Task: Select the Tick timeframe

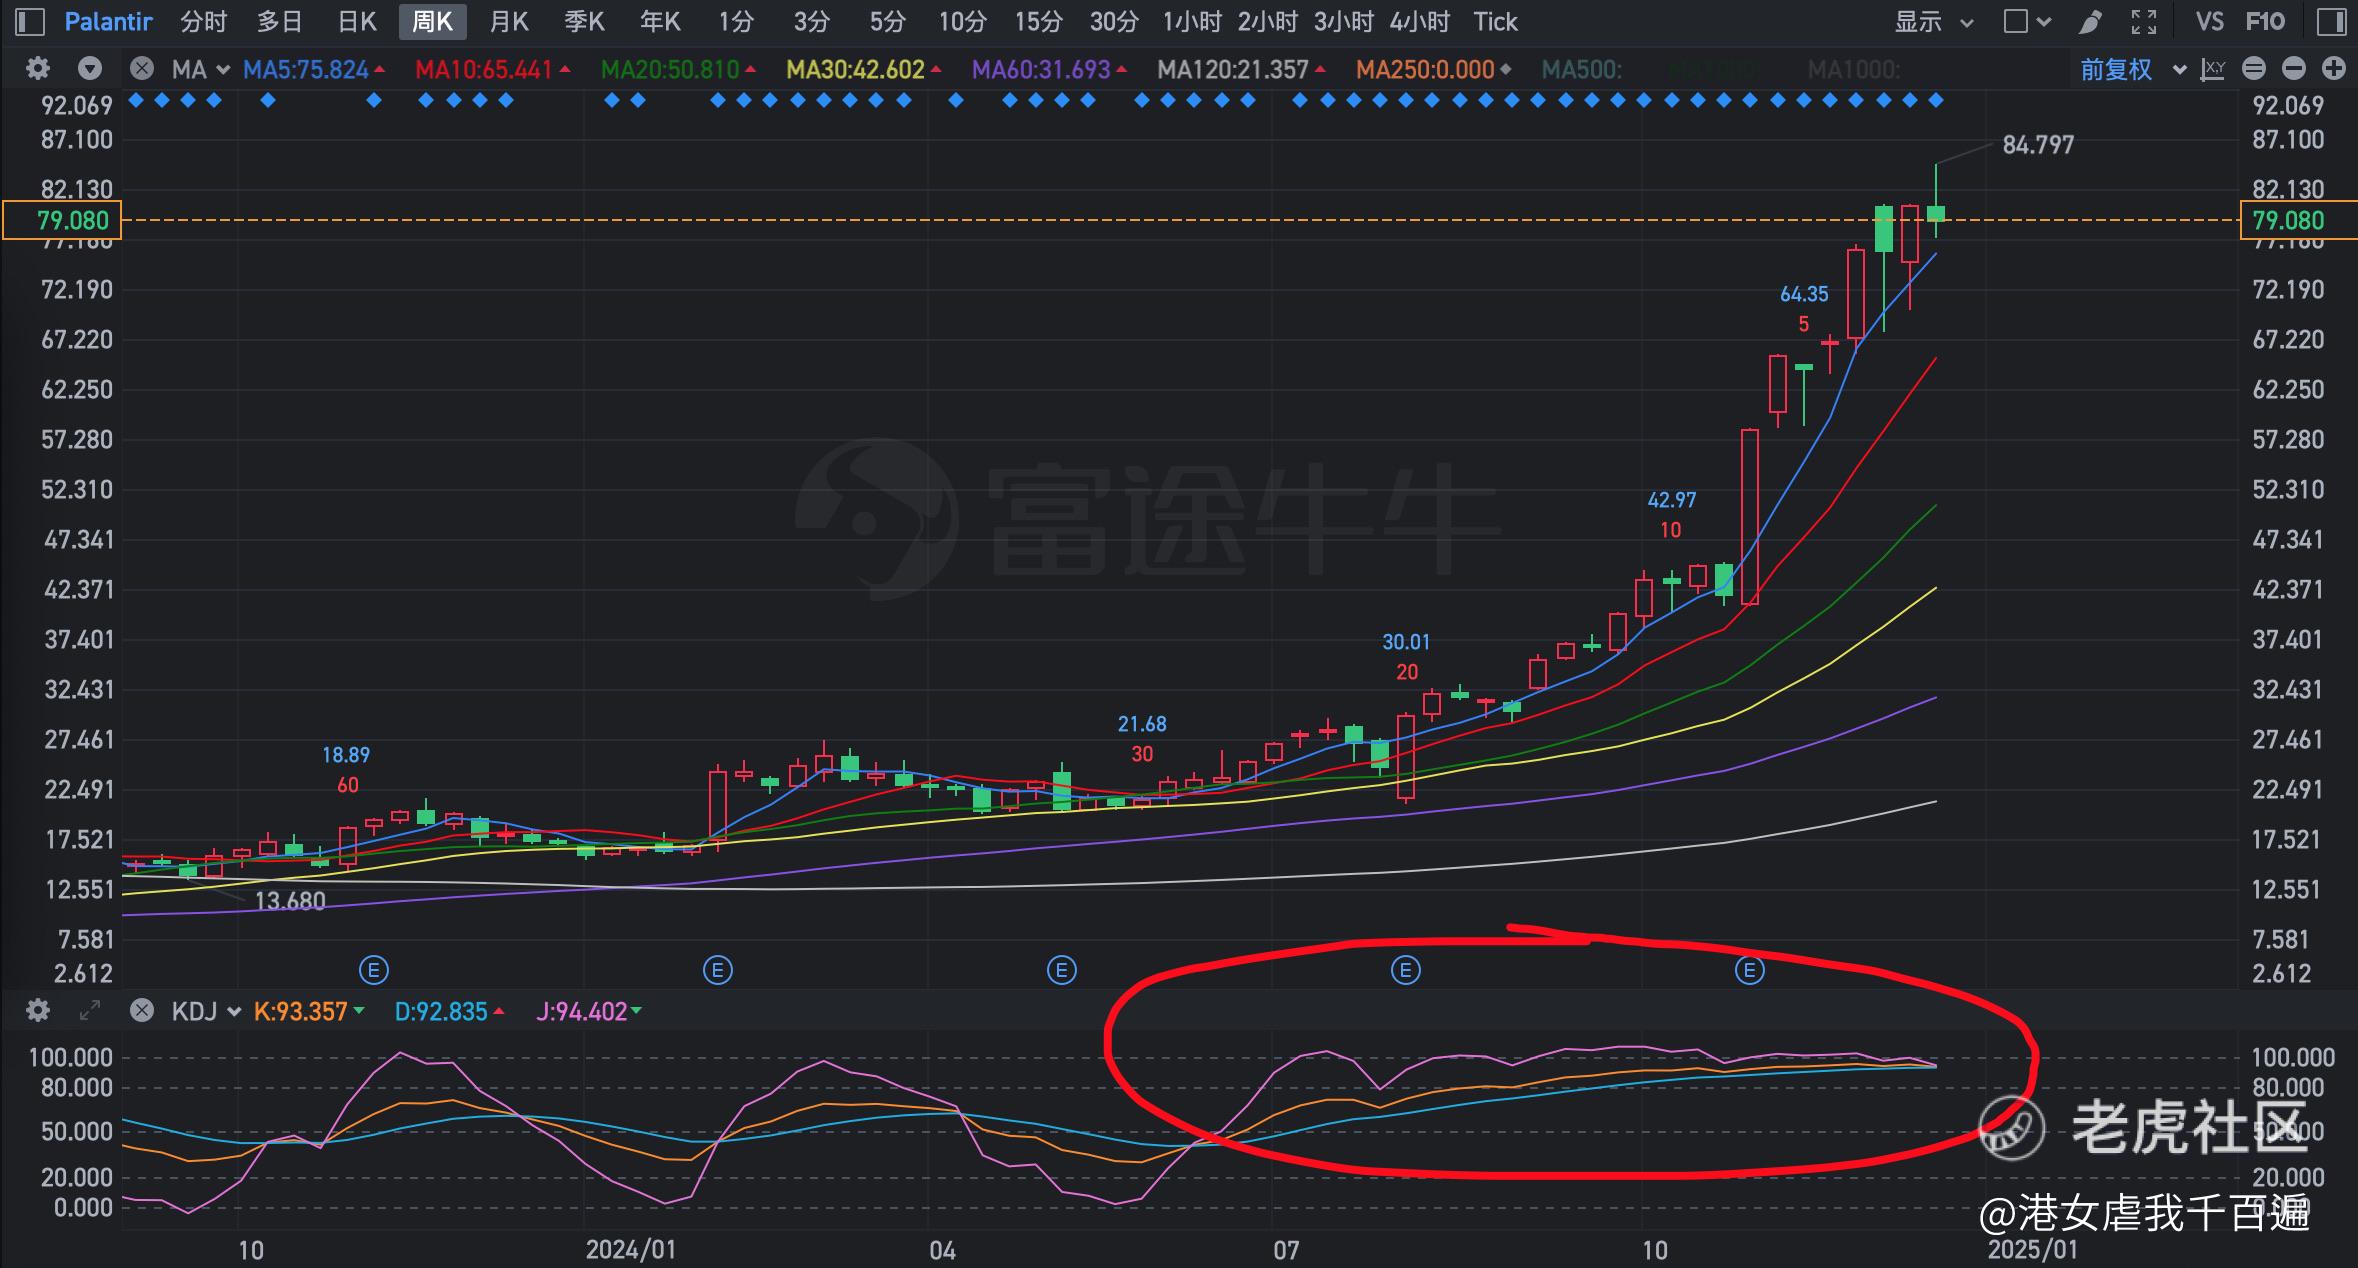Action: tap(1496, 21)
